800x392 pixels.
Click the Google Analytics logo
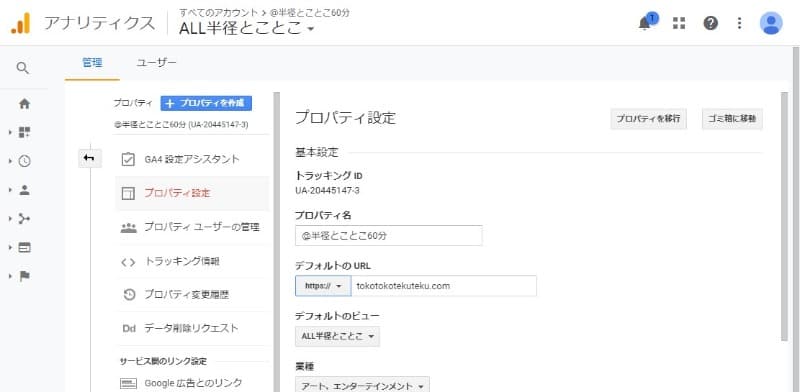click(21, 23)
